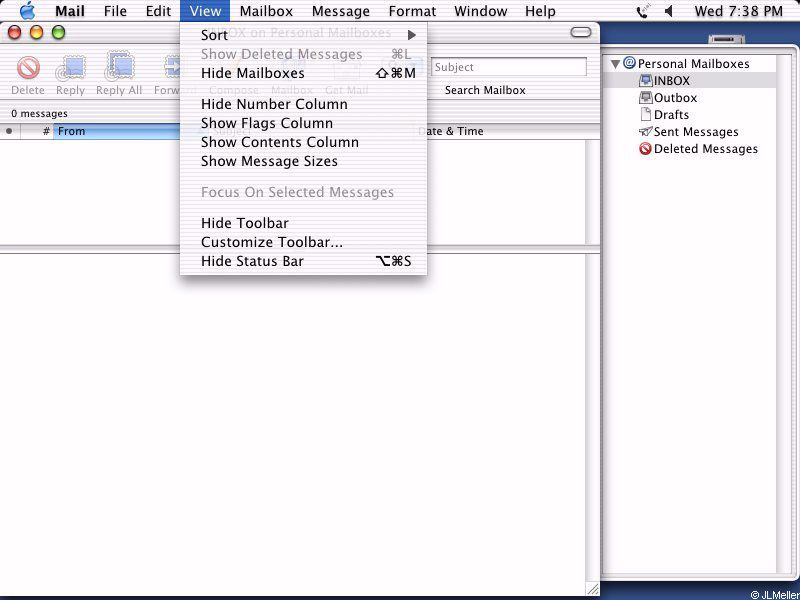Open the Mail application menu
The image size is (800, 600).
70,11
